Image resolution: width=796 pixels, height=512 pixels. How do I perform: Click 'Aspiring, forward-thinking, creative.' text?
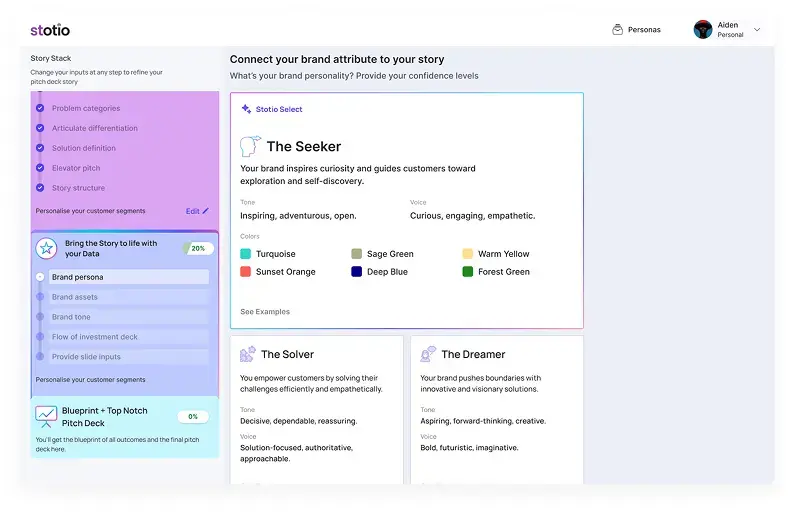point(483,421)
